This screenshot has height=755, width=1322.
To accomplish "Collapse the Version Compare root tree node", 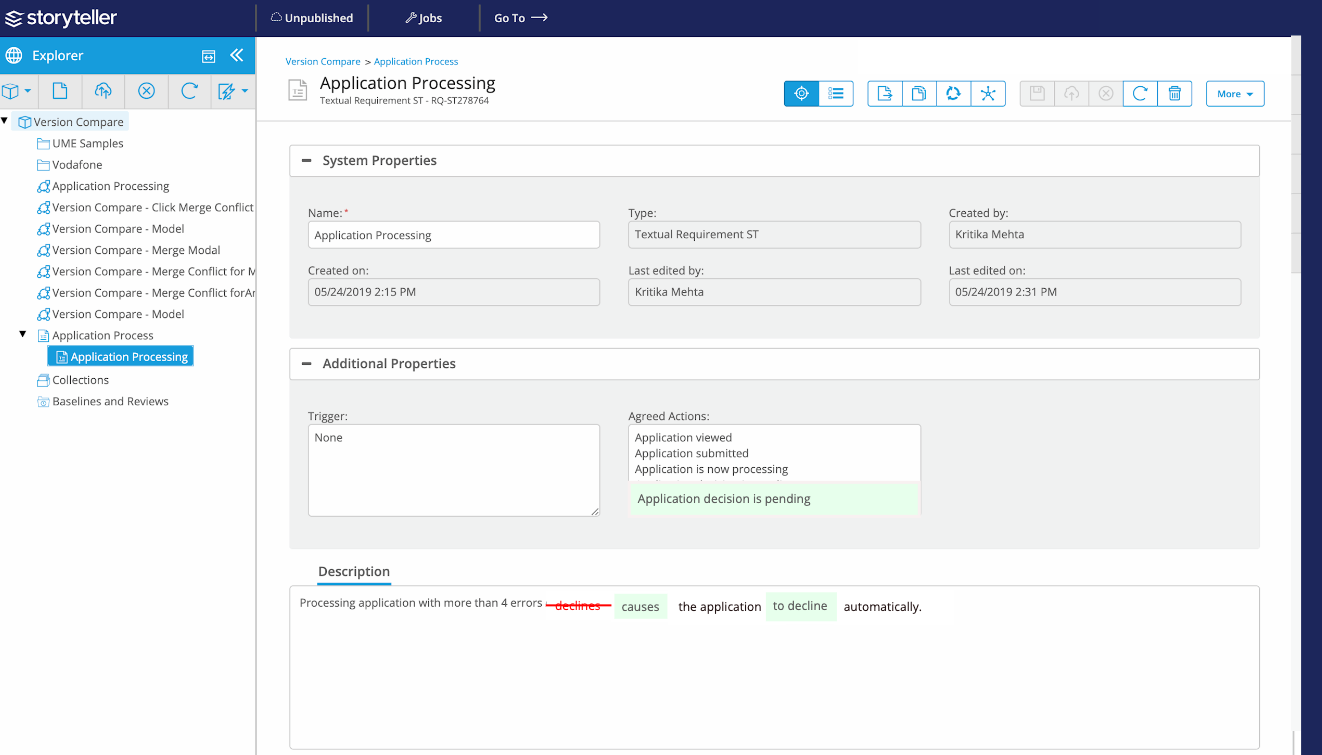I will coord(5,121).
